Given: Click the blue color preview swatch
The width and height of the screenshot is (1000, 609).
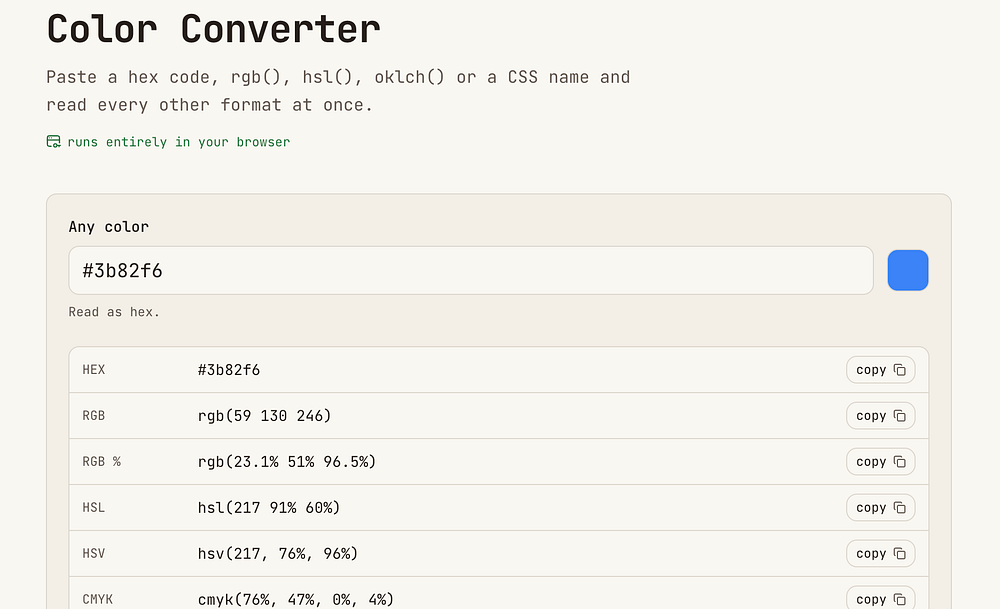Looking at the screenshot, I should coord(908,270).
